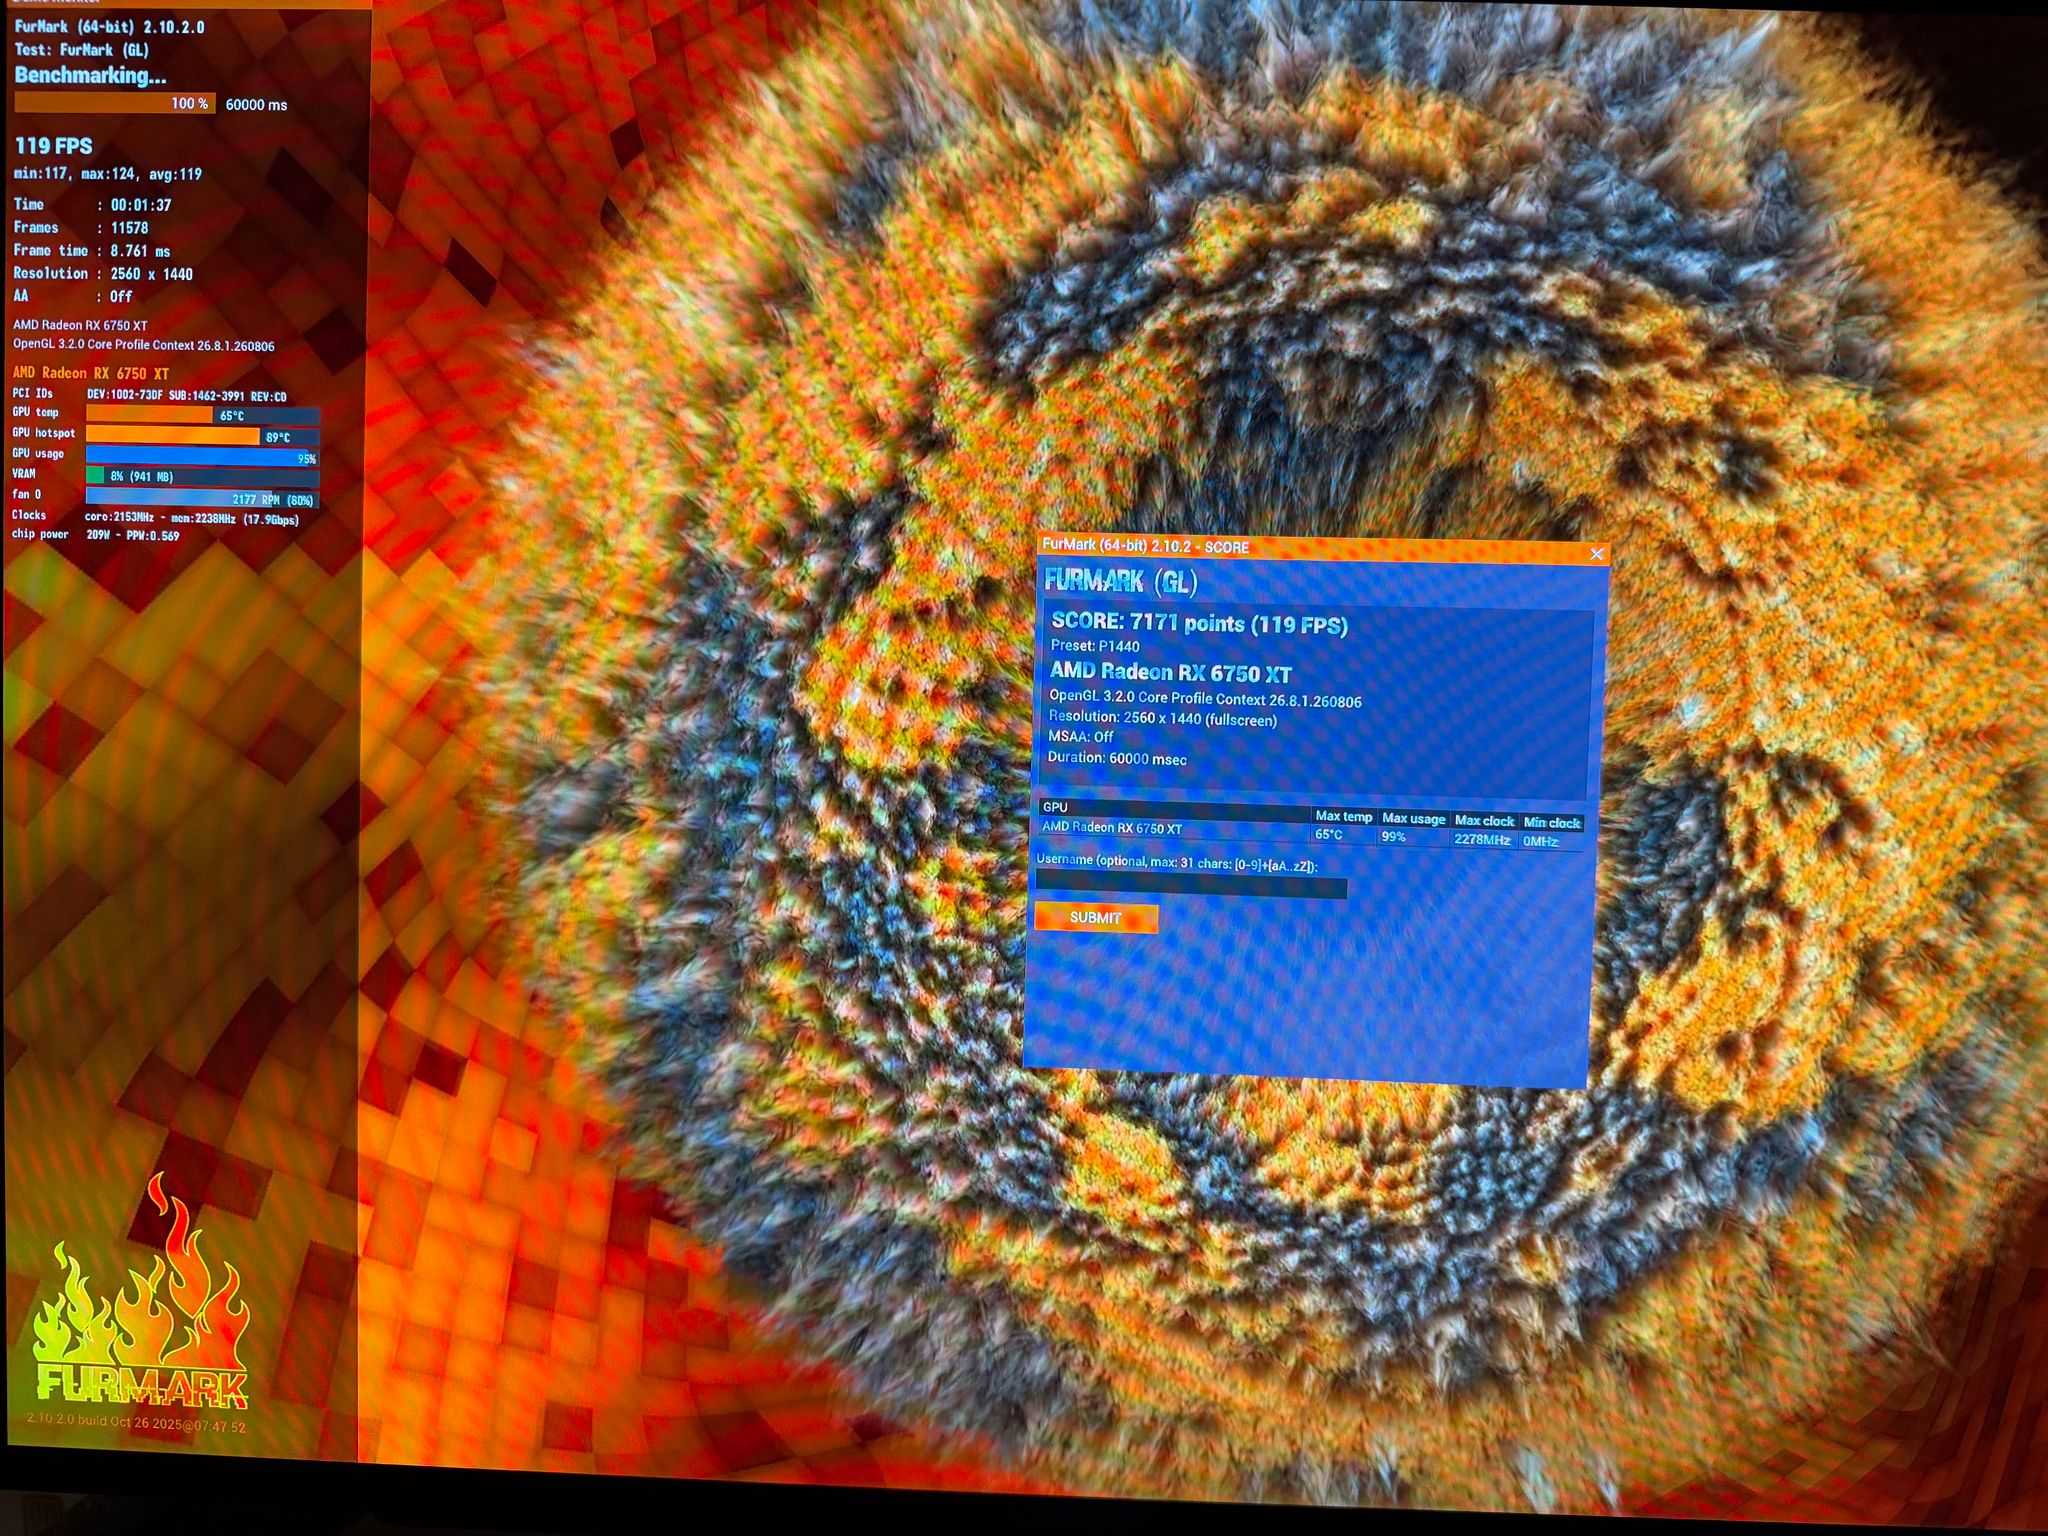Click the 'Max temp' column header

(1344, 817)
